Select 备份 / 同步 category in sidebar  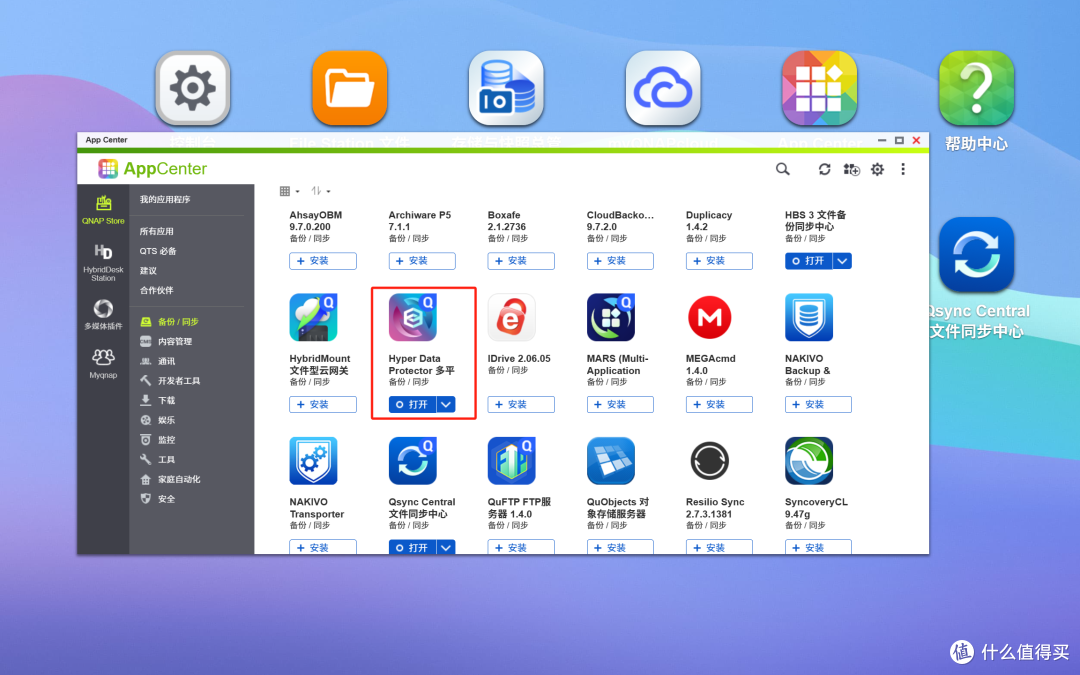(x=178, y=322)
